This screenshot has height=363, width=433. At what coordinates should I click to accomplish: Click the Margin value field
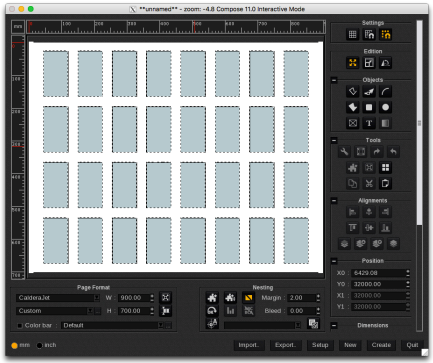(x=301, y=298)
